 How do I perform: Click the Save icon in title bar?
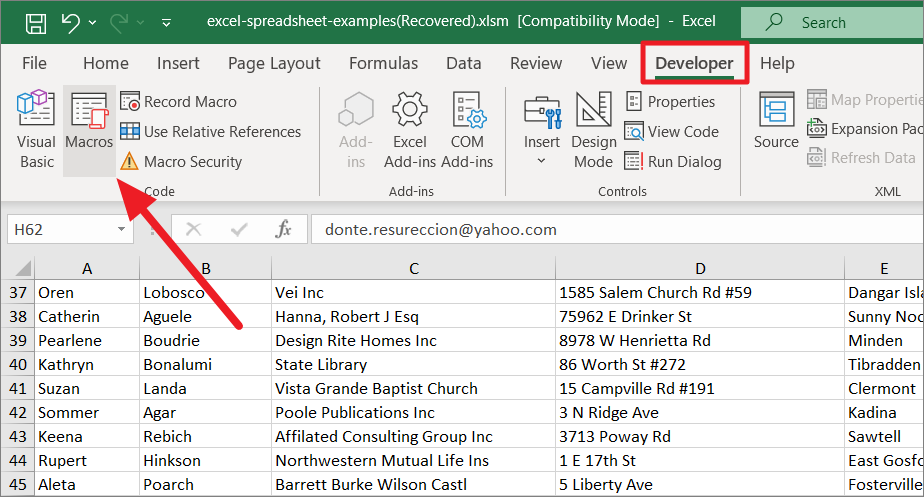pos(36,23)
